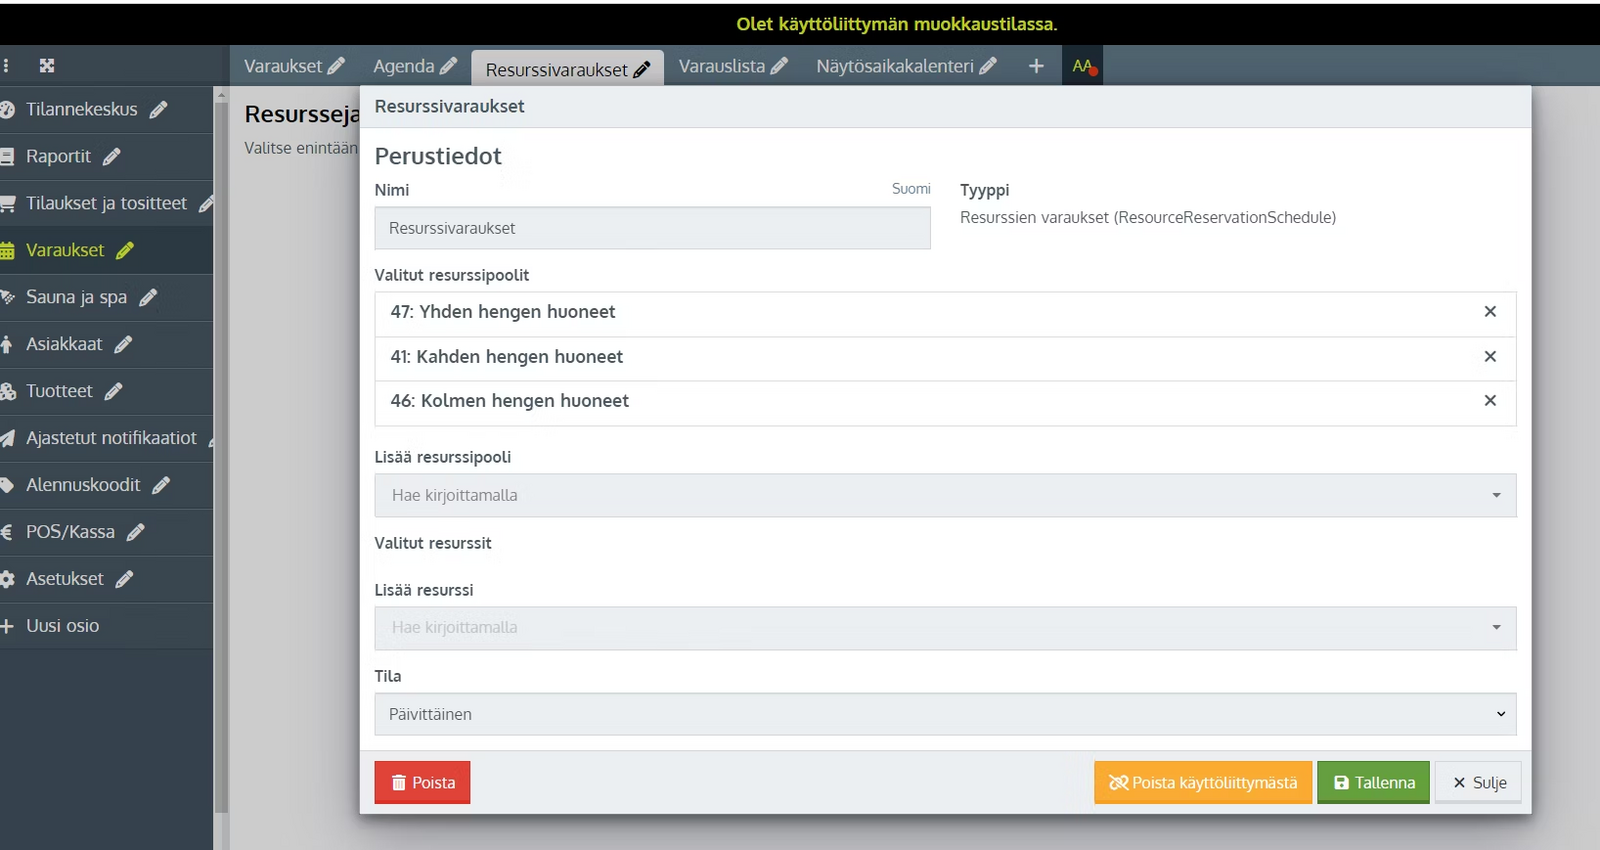
Task: Open Asetukset in the sidebar
Action: pos(64,580)
